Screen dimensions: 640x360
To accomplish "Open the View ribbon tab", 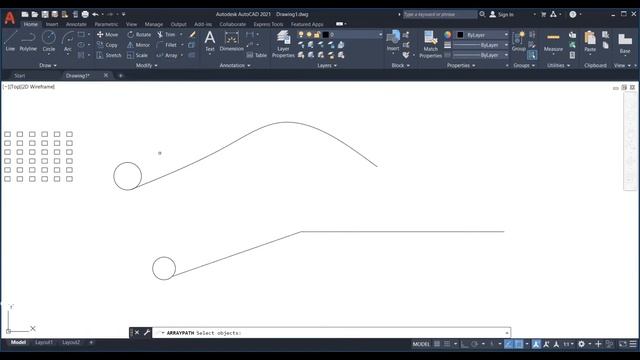I will point(131,24).
